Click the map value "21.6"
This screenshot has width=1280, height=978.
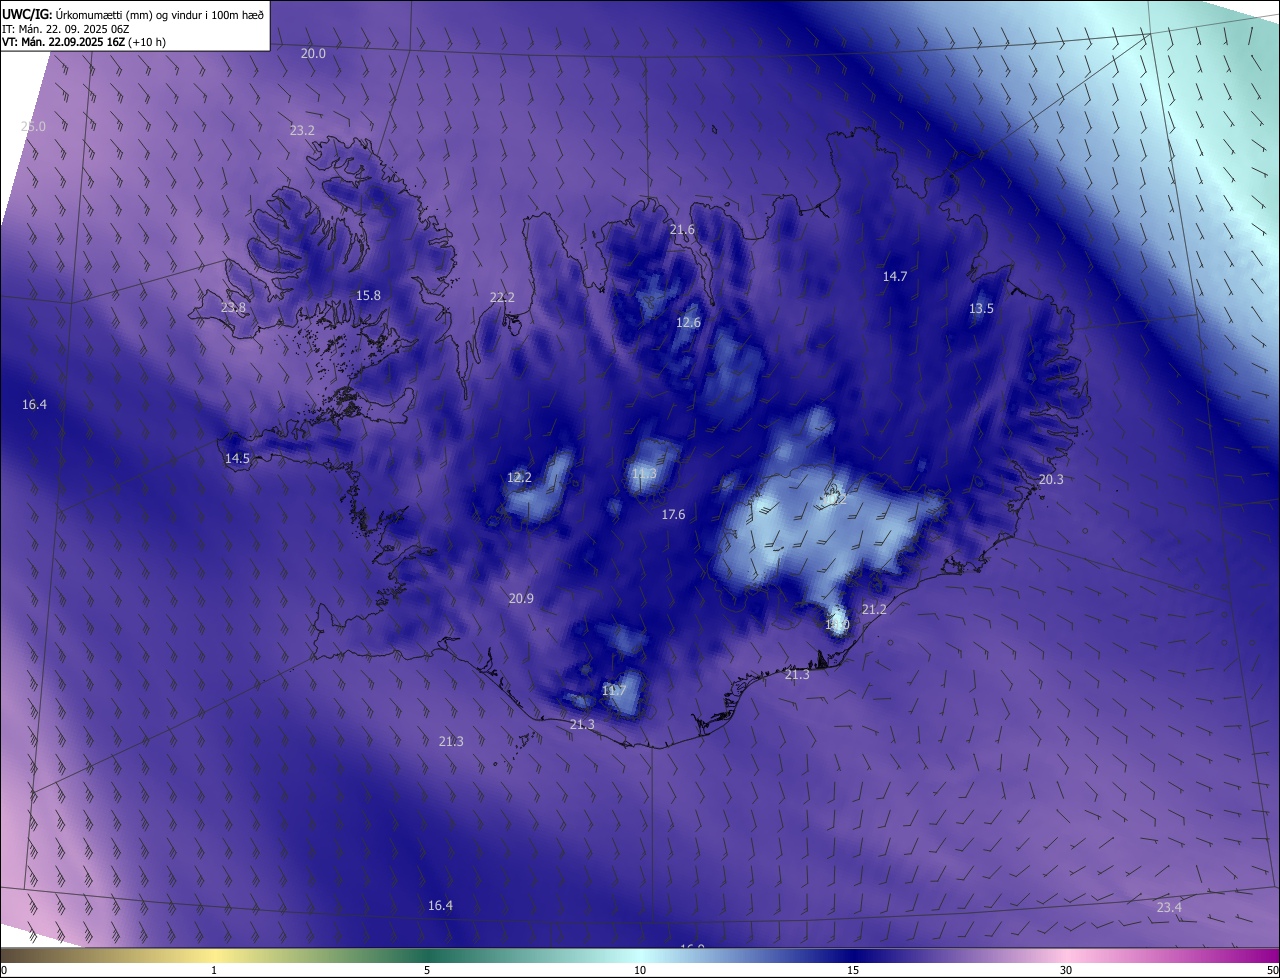click(682, 229)
